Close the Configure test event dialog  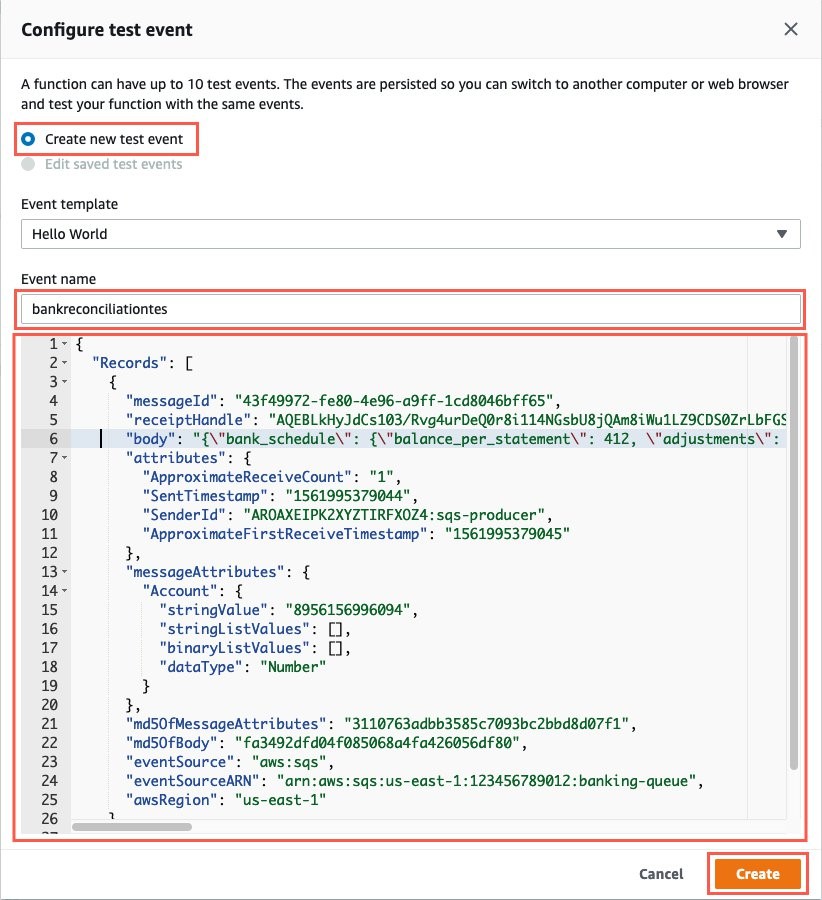(791, 29)
